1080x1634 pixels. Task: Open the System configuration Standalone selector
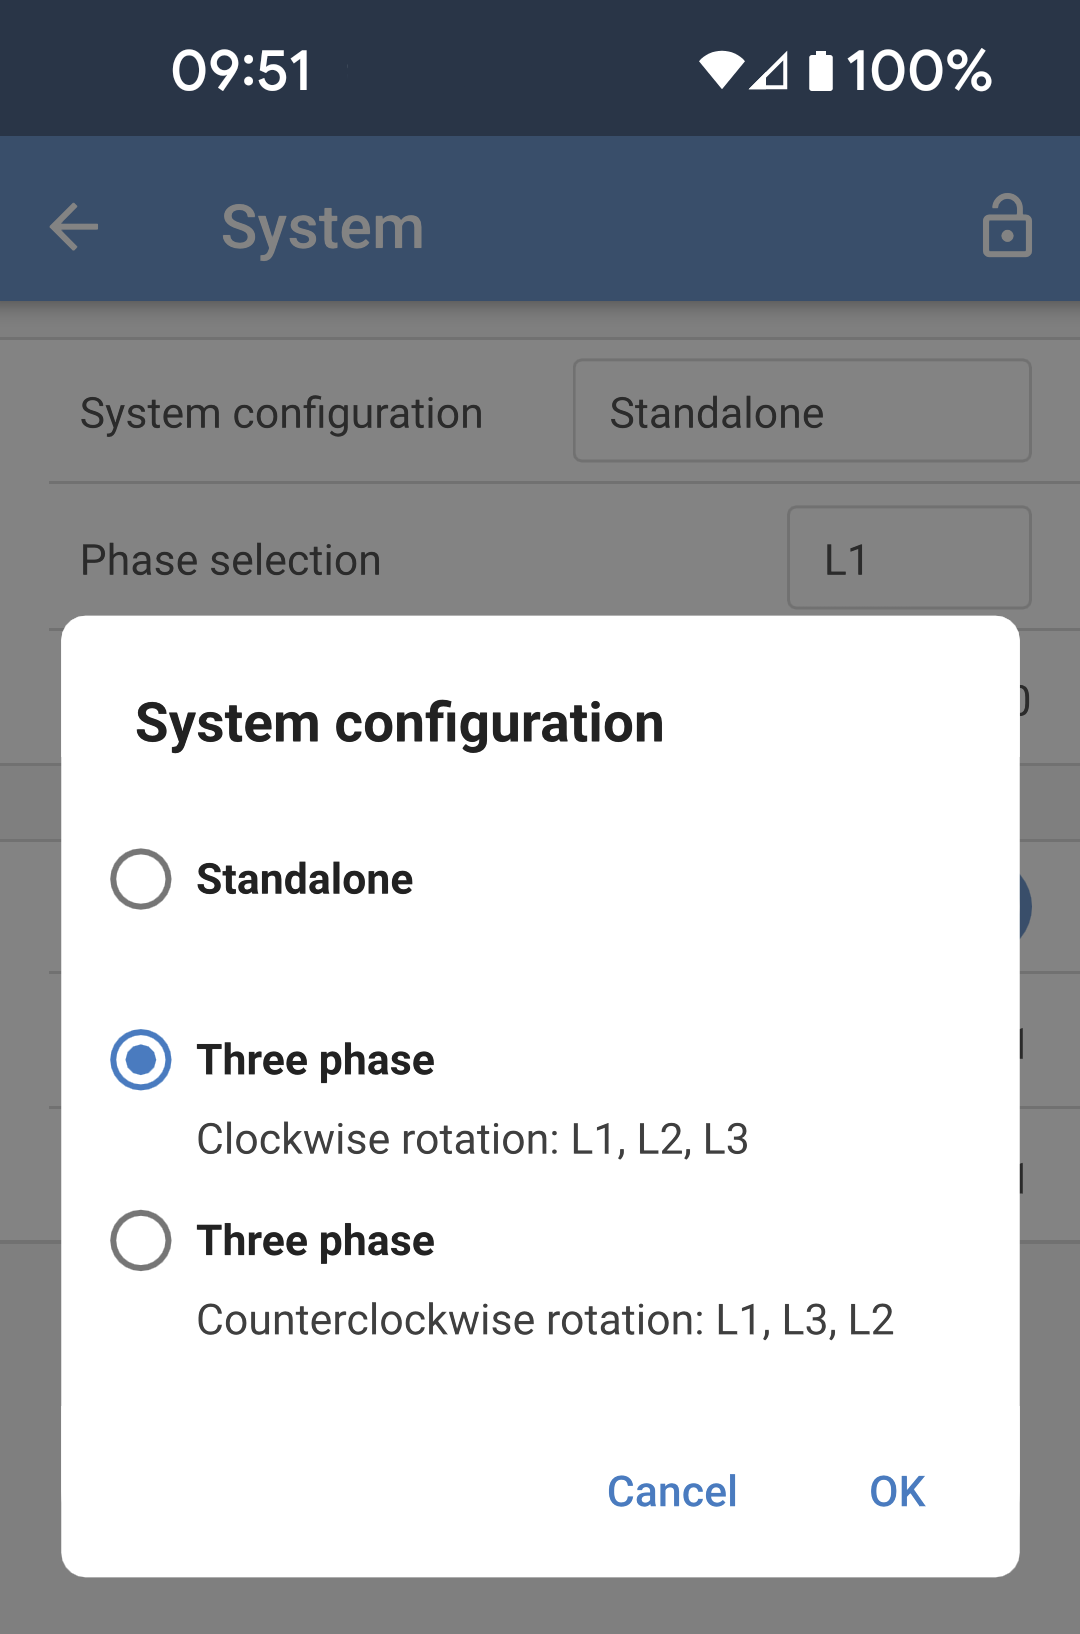tap(801, 411)
